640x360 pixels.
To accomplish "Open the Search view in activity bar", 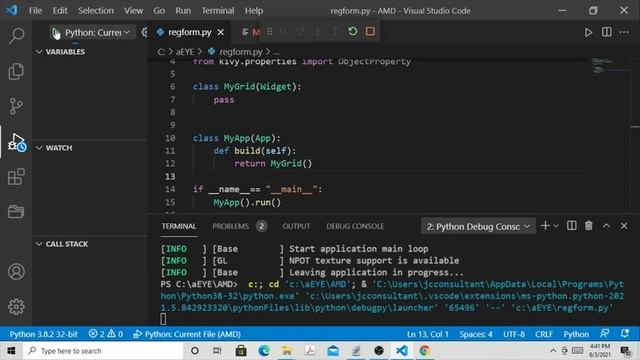I will (16, 36).
